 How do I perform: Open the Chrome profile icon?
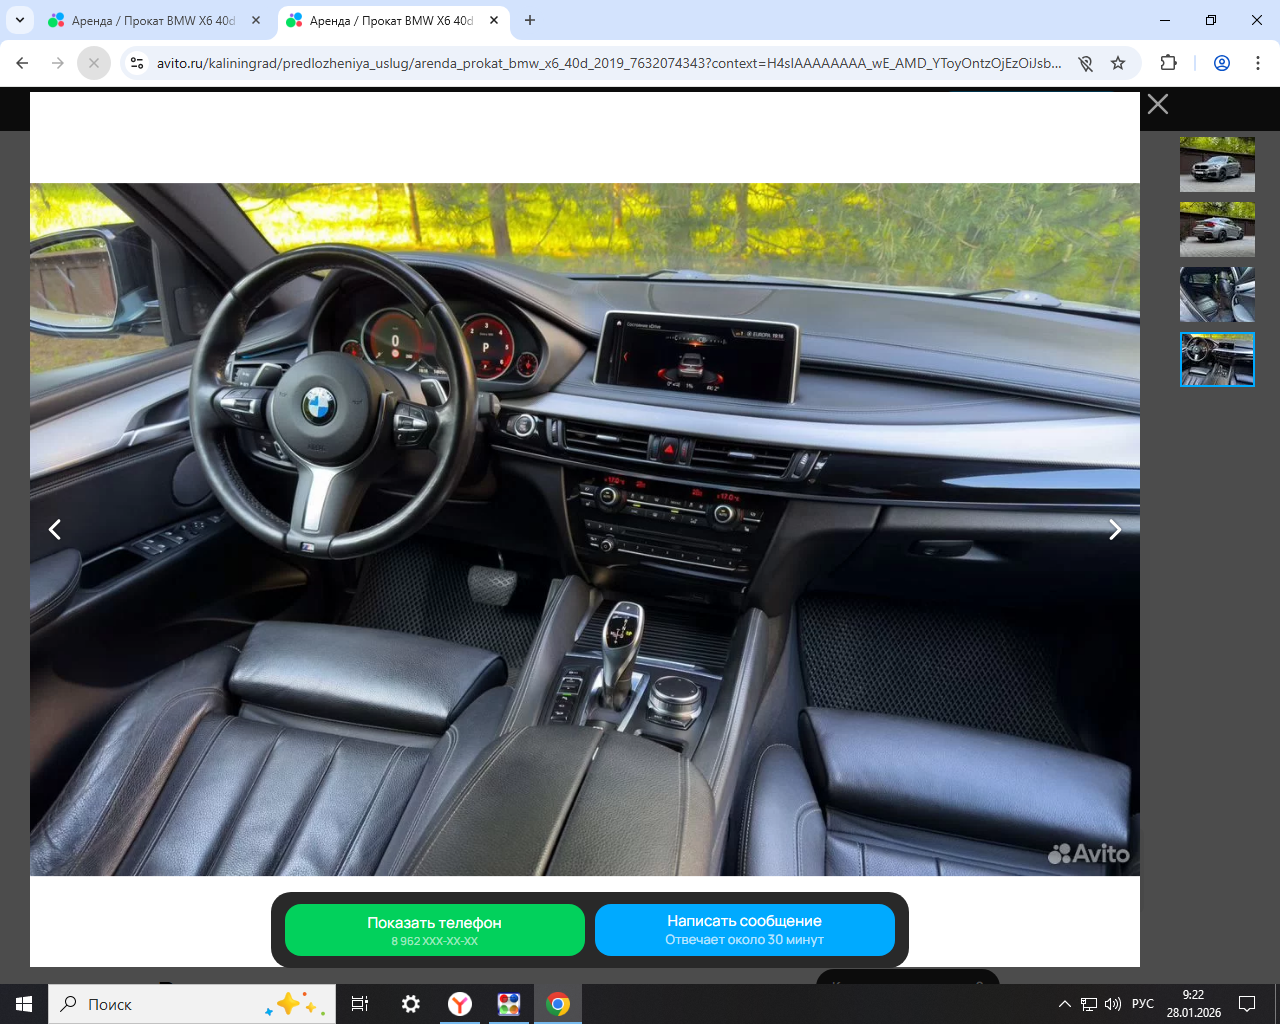pos(1222,63)
